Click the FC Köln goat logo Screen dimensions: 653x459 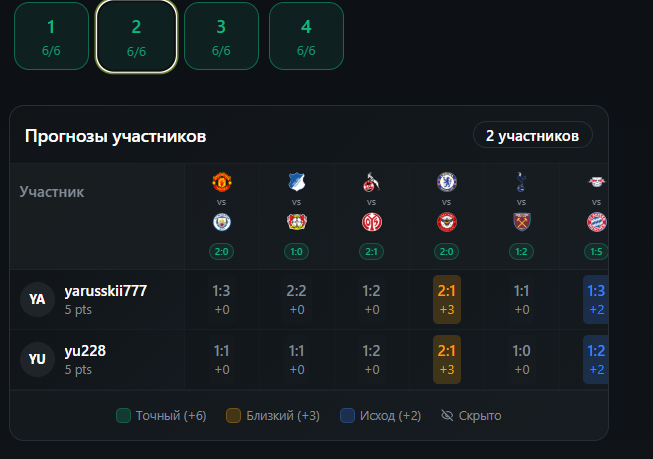tap(372, 182)
